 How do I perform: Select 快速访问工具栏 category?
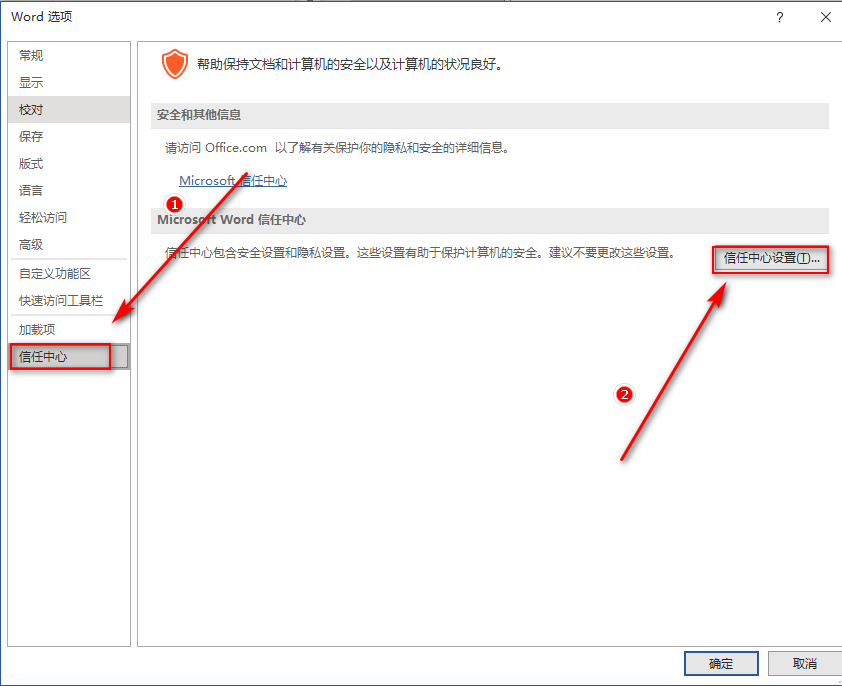69,301
